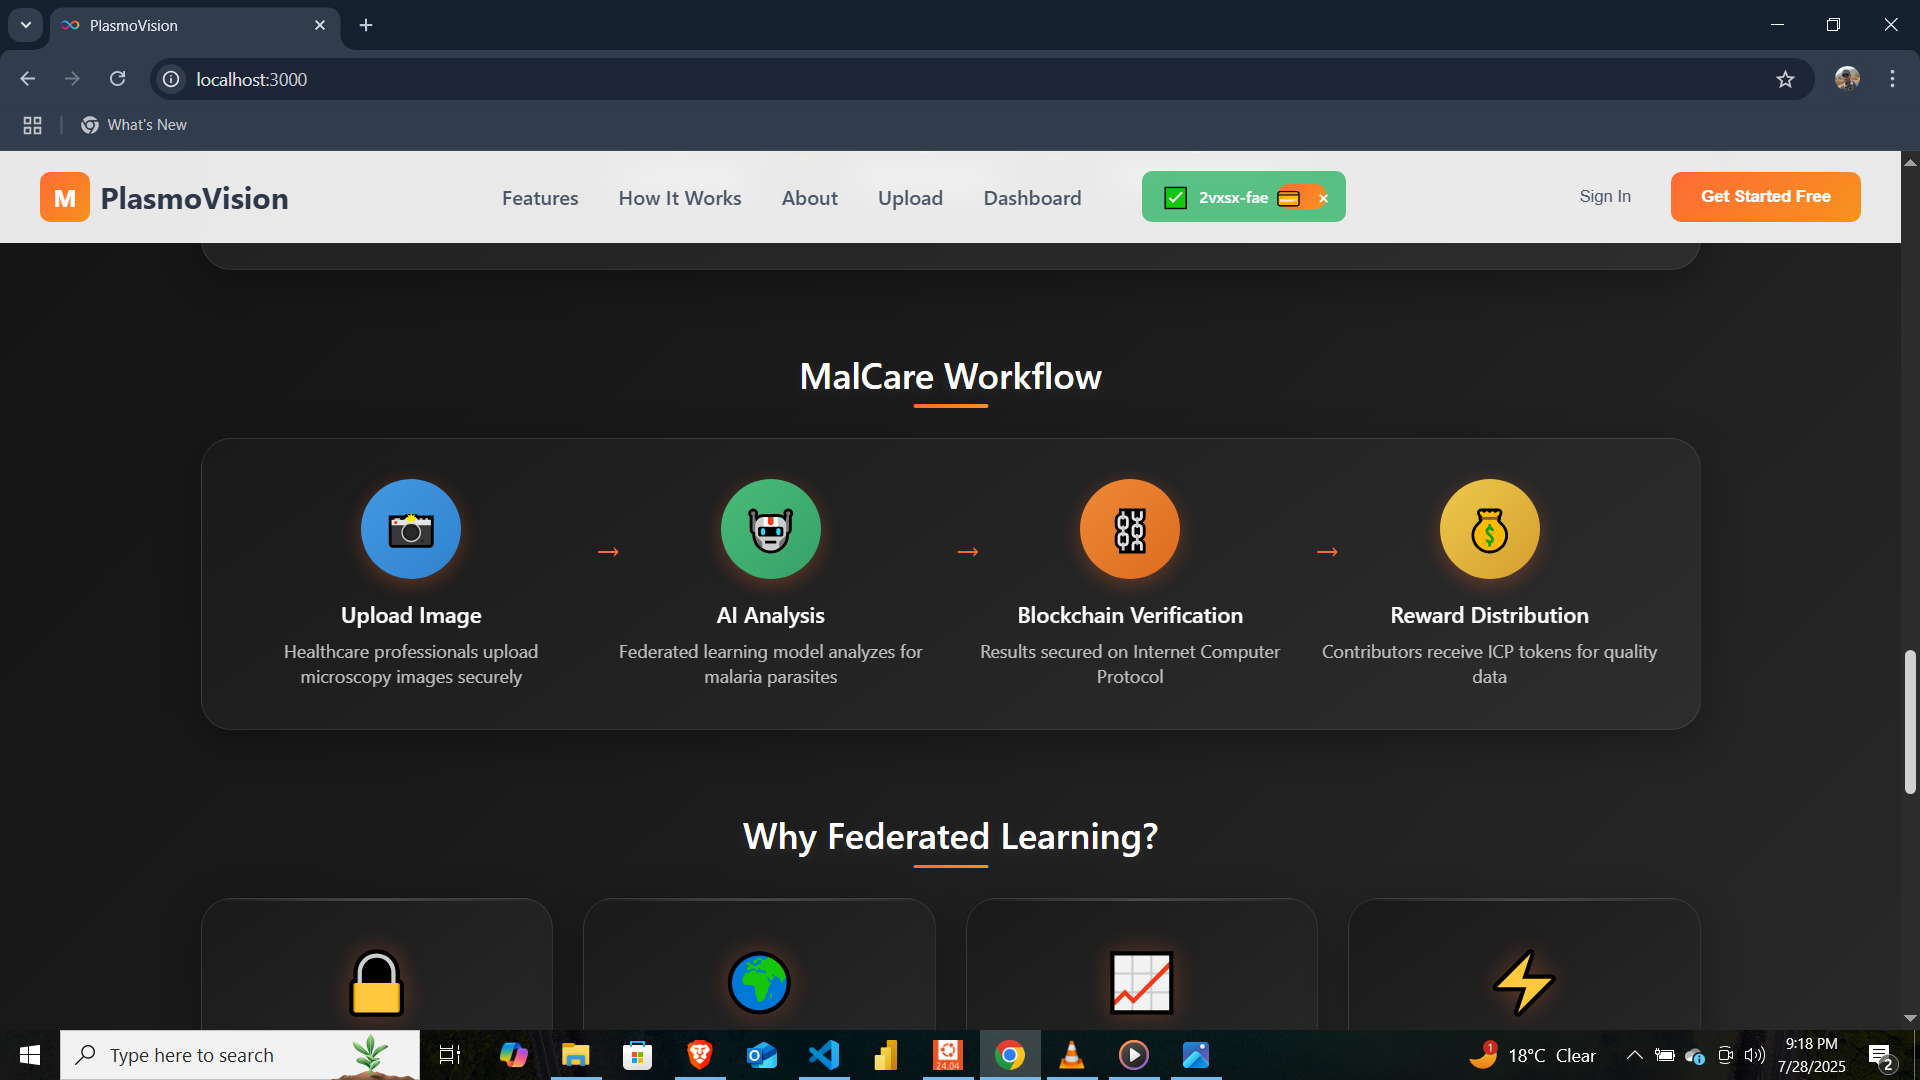
Task: Click the rising chart icon card
Action: click(x=1141, y=982)
